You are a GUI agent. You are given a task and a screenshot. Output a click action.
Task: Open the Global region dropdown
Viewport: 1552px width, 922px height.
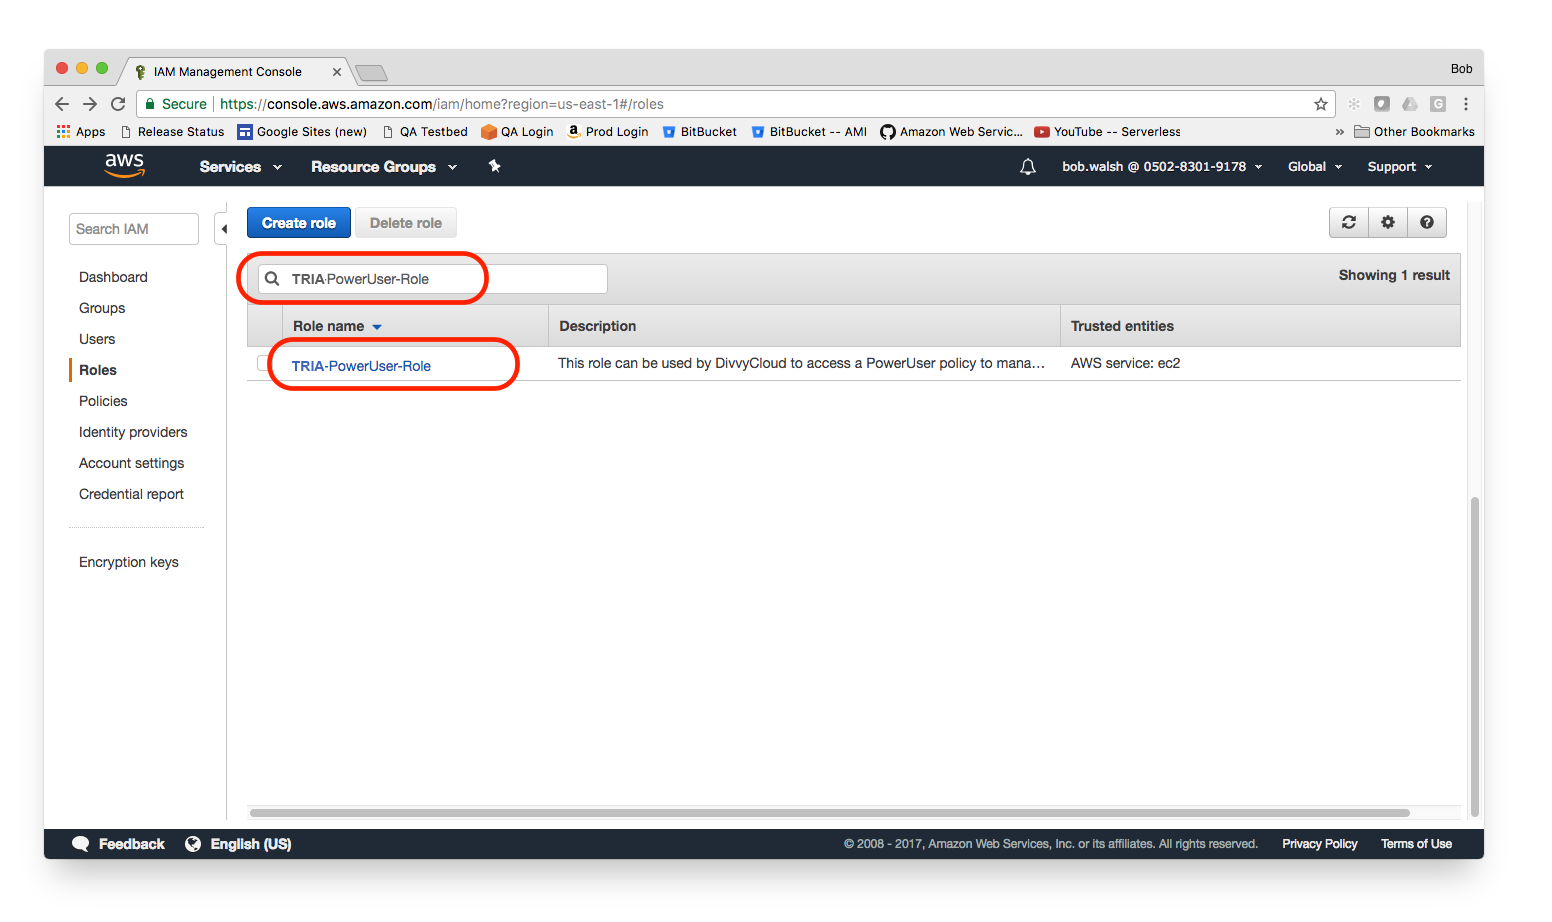click(x=1315, y=167)
